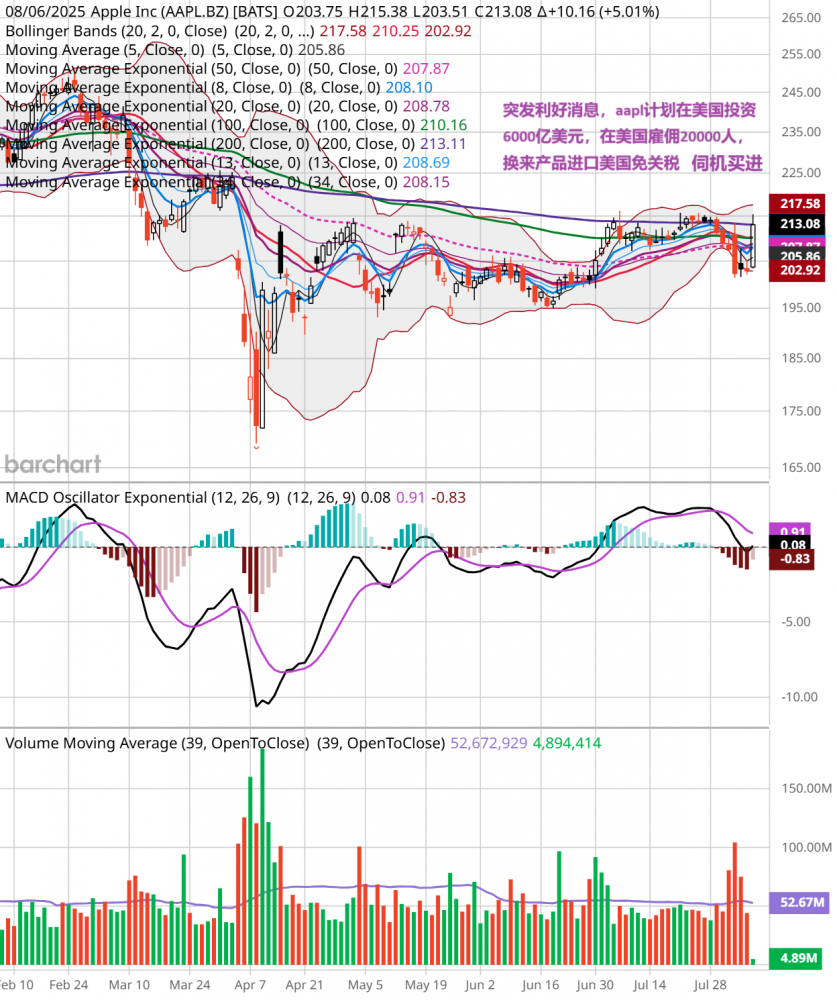Viewport: 837px width, 1000px height.
Task: Click the 185.00 price axis label
Action: point(801,358)
